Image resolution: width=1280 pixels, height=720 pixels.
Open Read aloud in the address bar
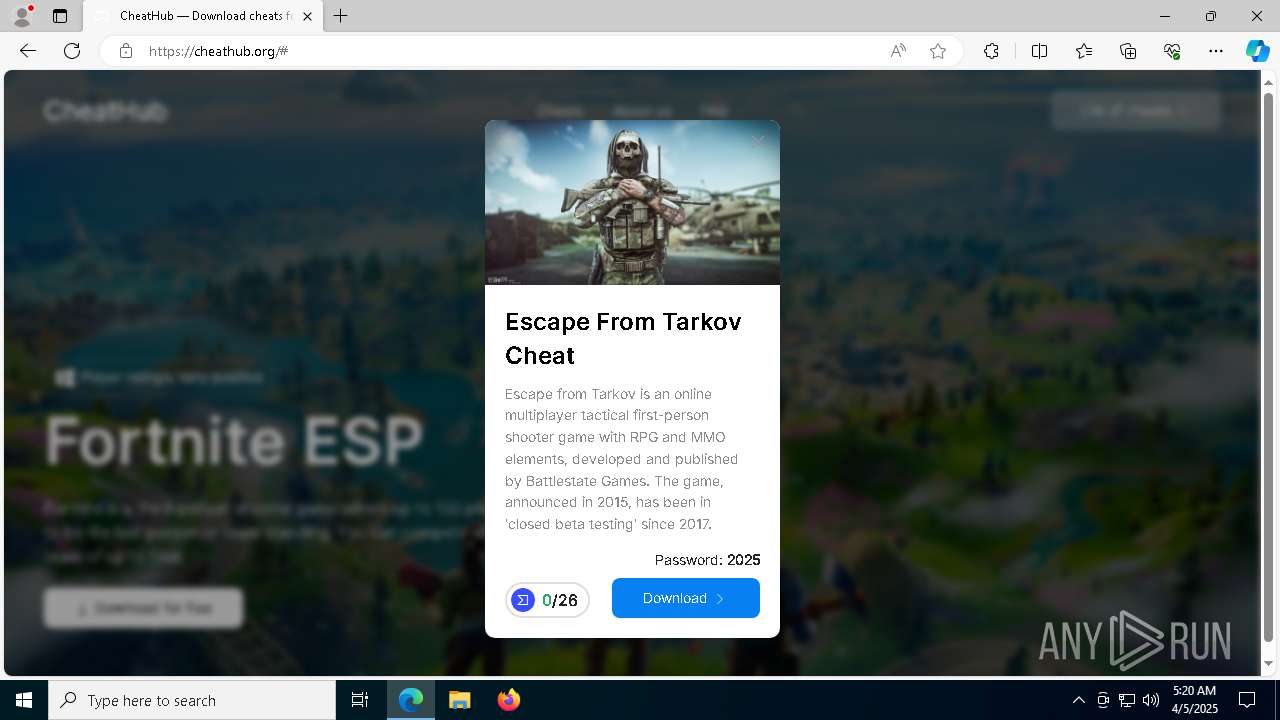pyautogui.click(x=898, y=51)
